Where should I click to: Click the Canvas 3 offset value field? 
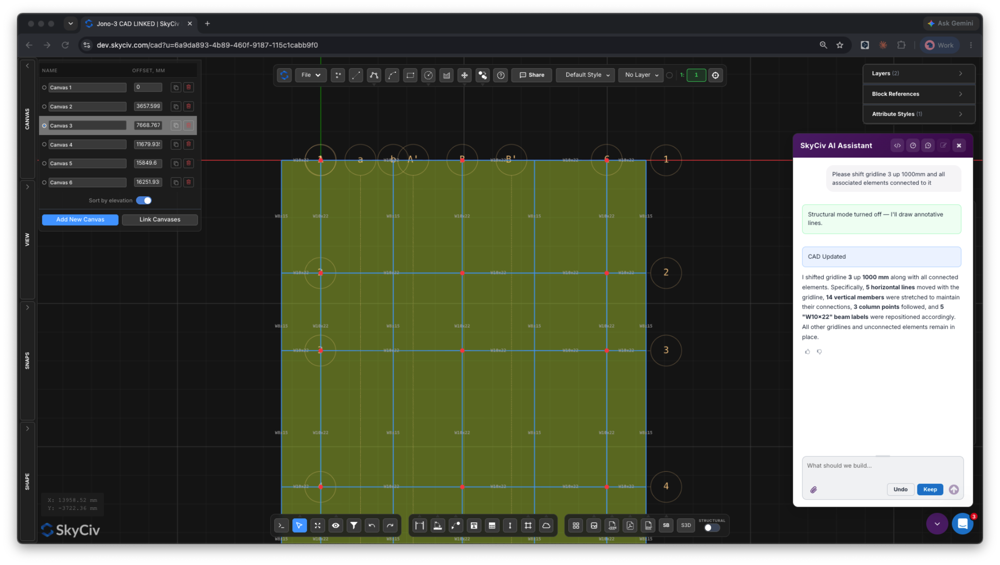pos(148,126)
